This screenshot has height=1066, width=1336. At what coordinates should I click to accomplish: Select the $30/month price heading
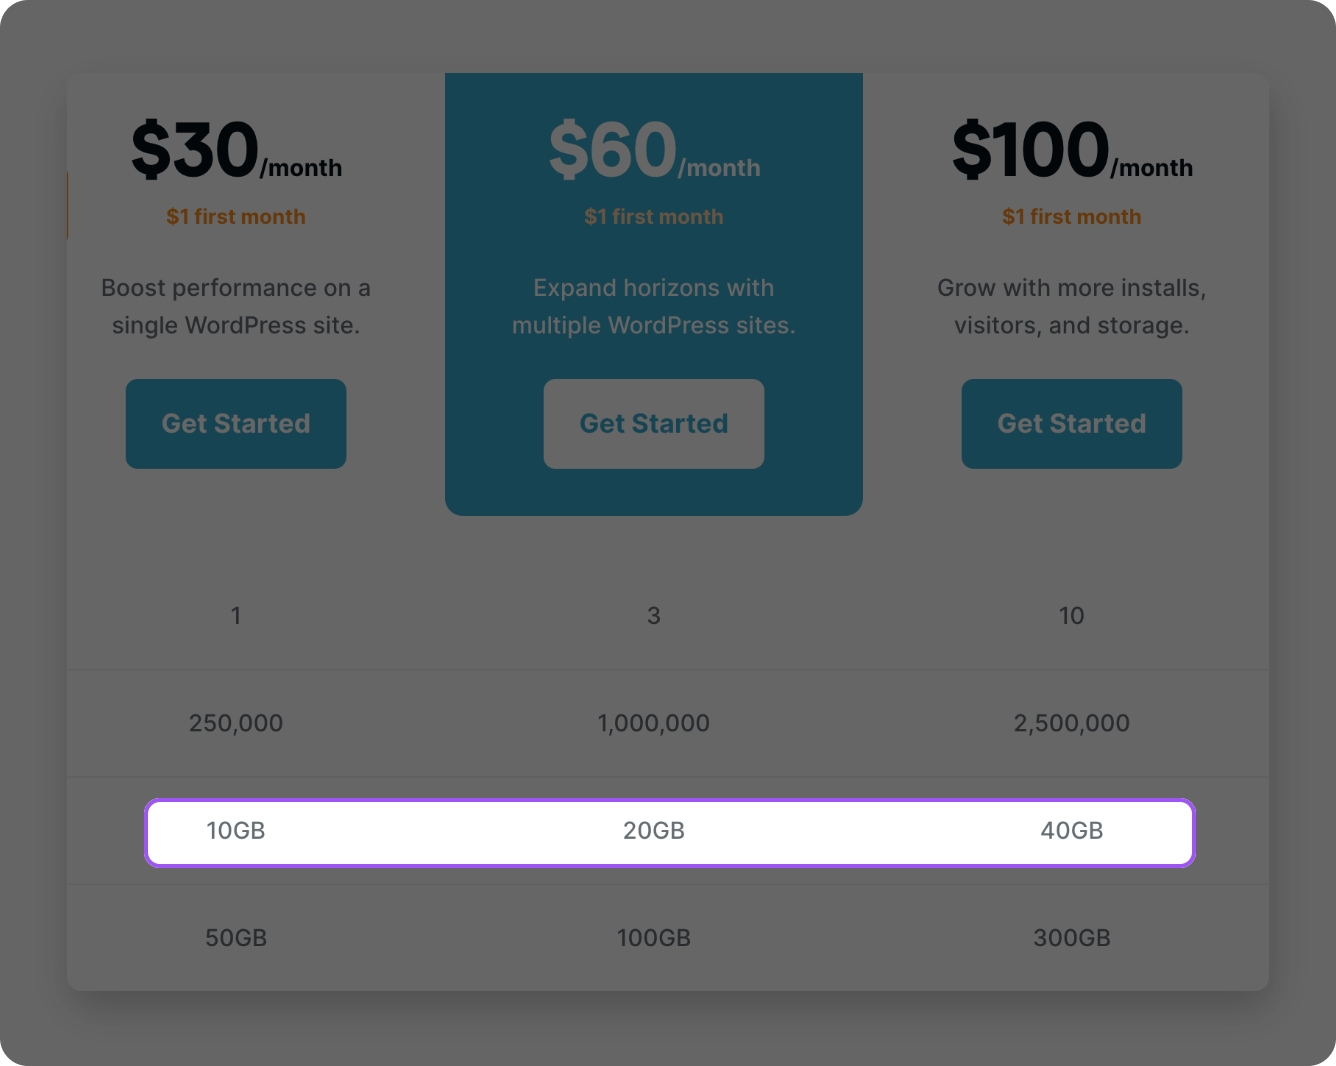(236, 150)
